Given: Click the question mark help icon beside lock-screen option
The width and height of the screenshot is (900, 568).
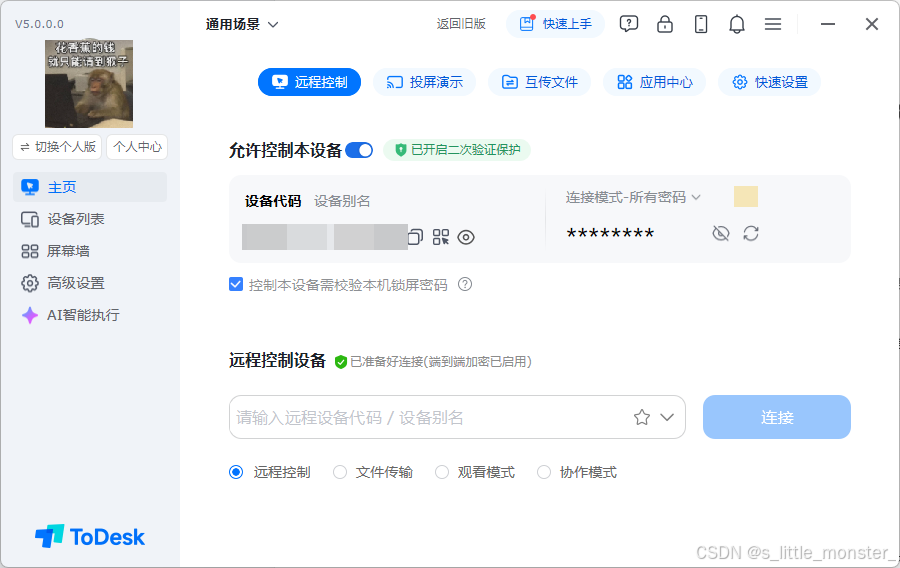Looking at the screenshot, I should pos(465,284).
